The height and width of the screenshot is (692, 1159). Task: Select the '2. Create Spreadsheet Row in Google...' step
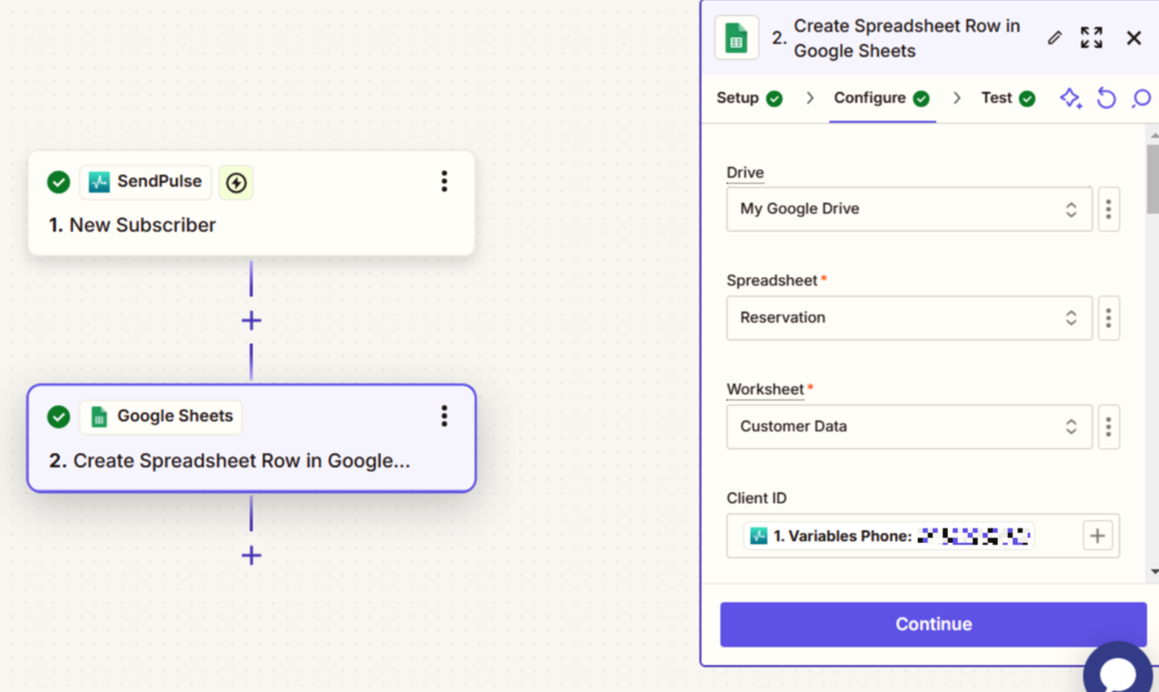coord(251,438)
